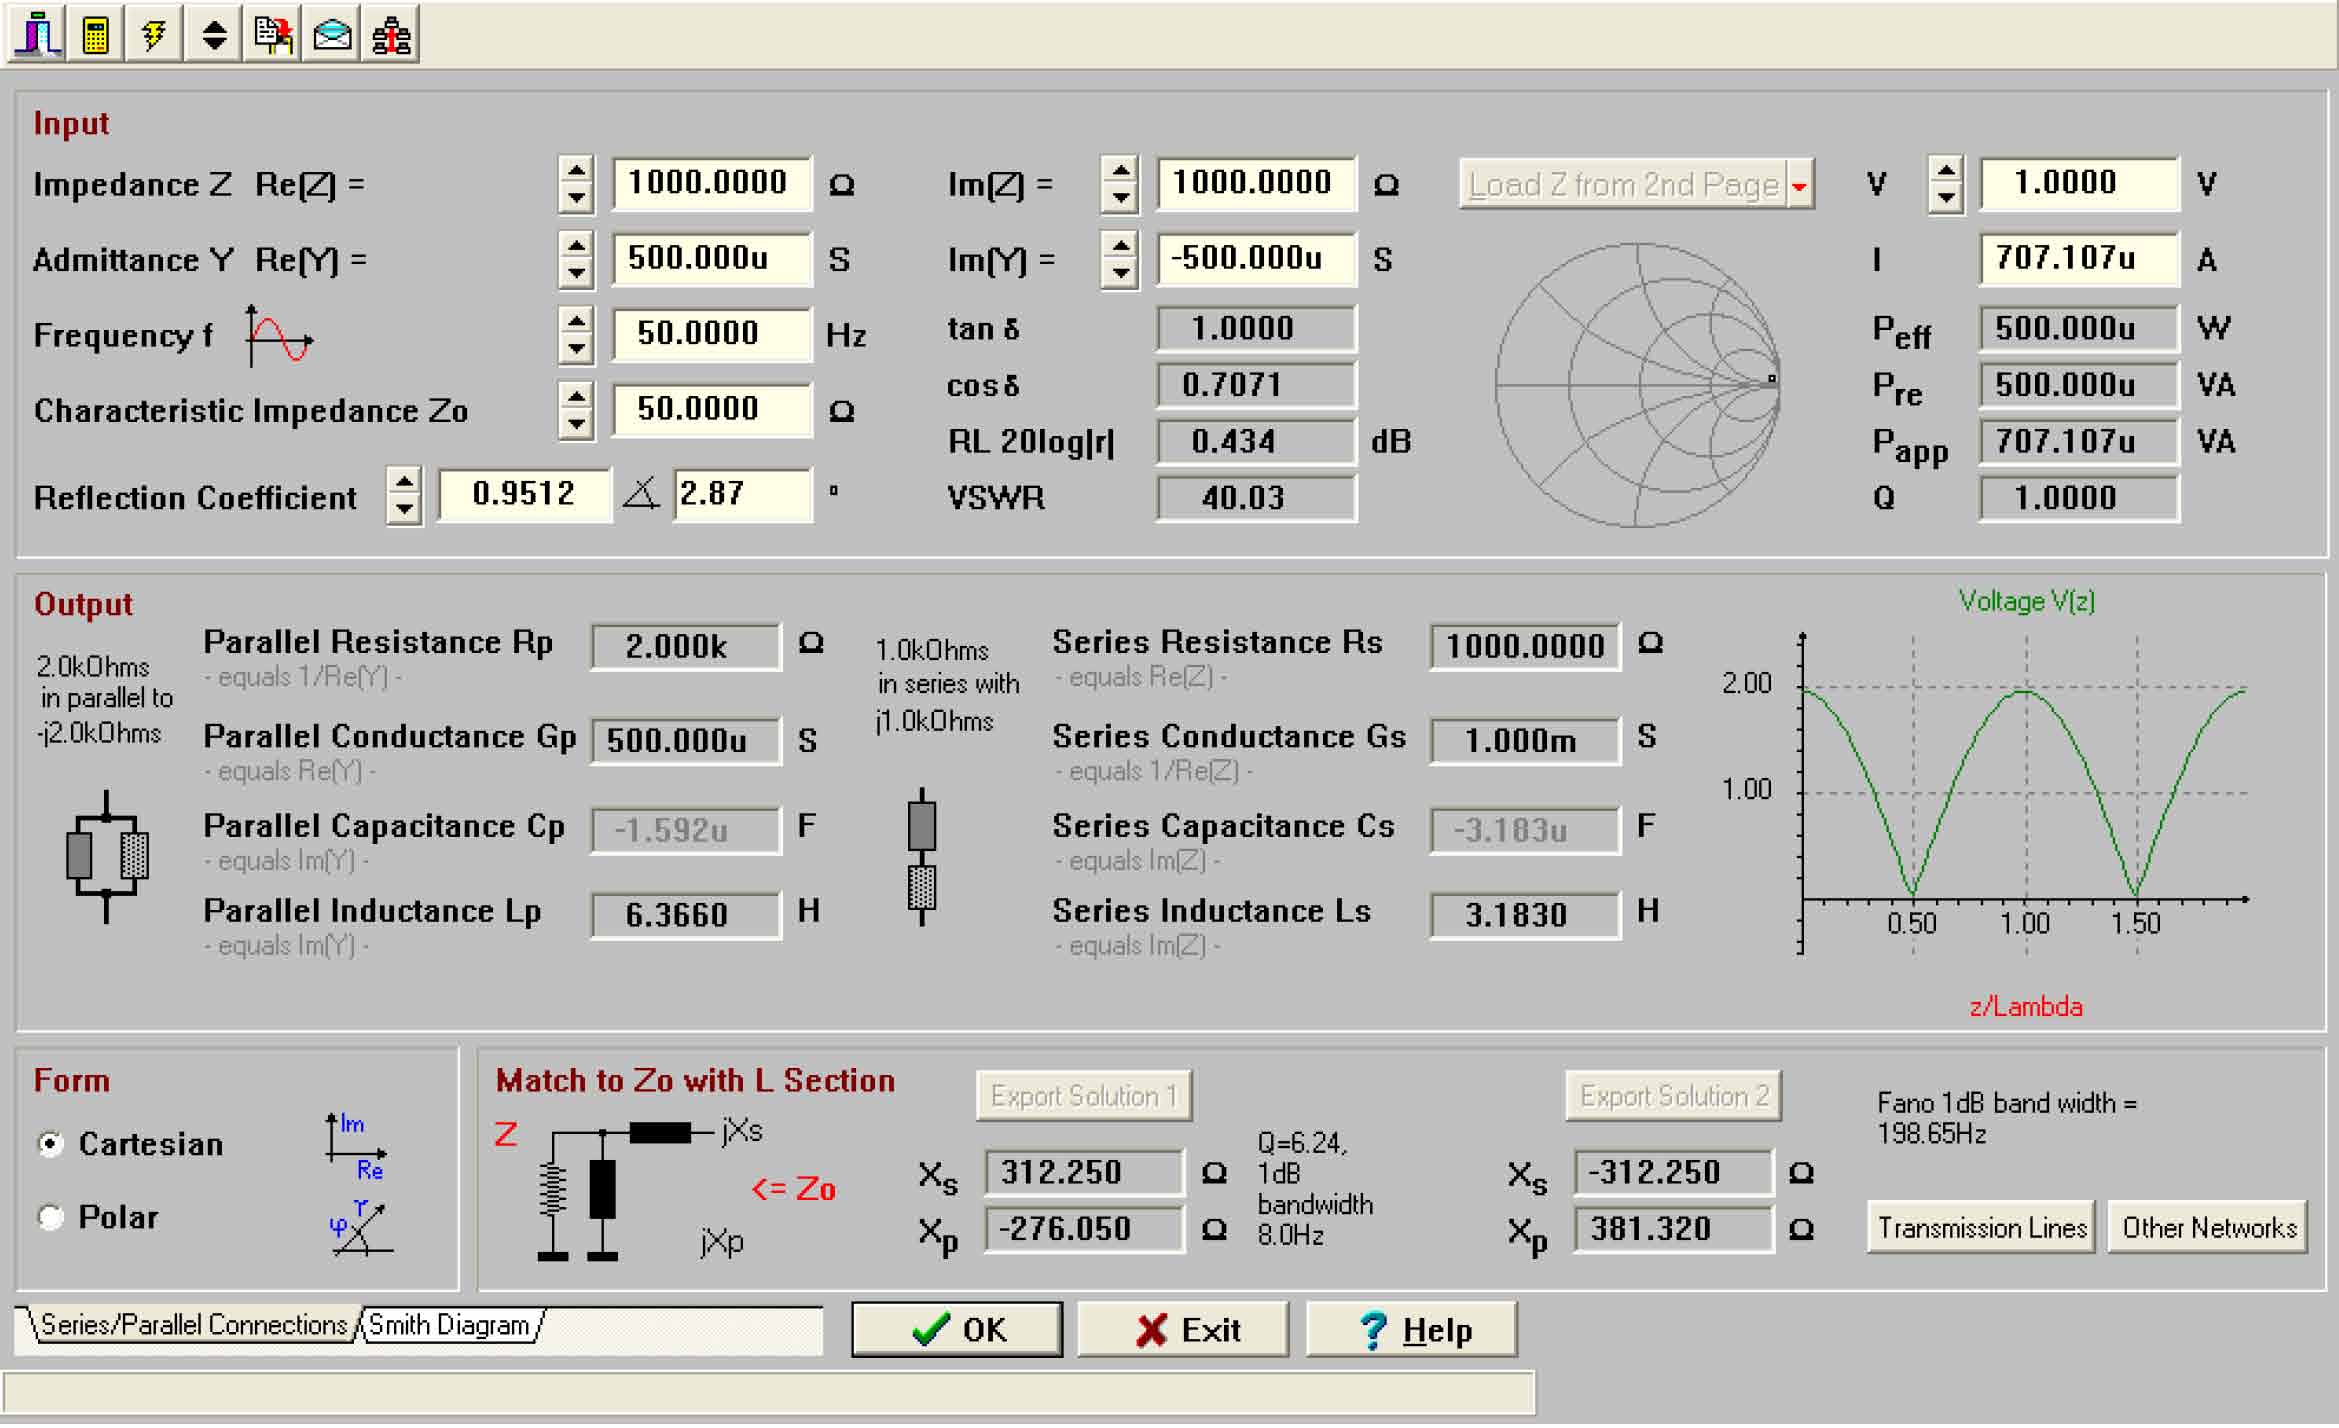This screenshot has height=1428, width=2339.
Task: Click the RL 20log|r| value 0.434
Action: pos(1256,442)
